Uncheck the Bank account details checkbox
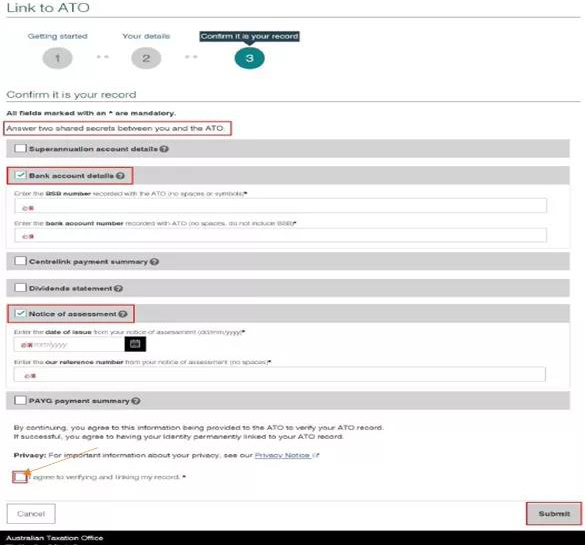585x545 pixels. tap(21, 175)
